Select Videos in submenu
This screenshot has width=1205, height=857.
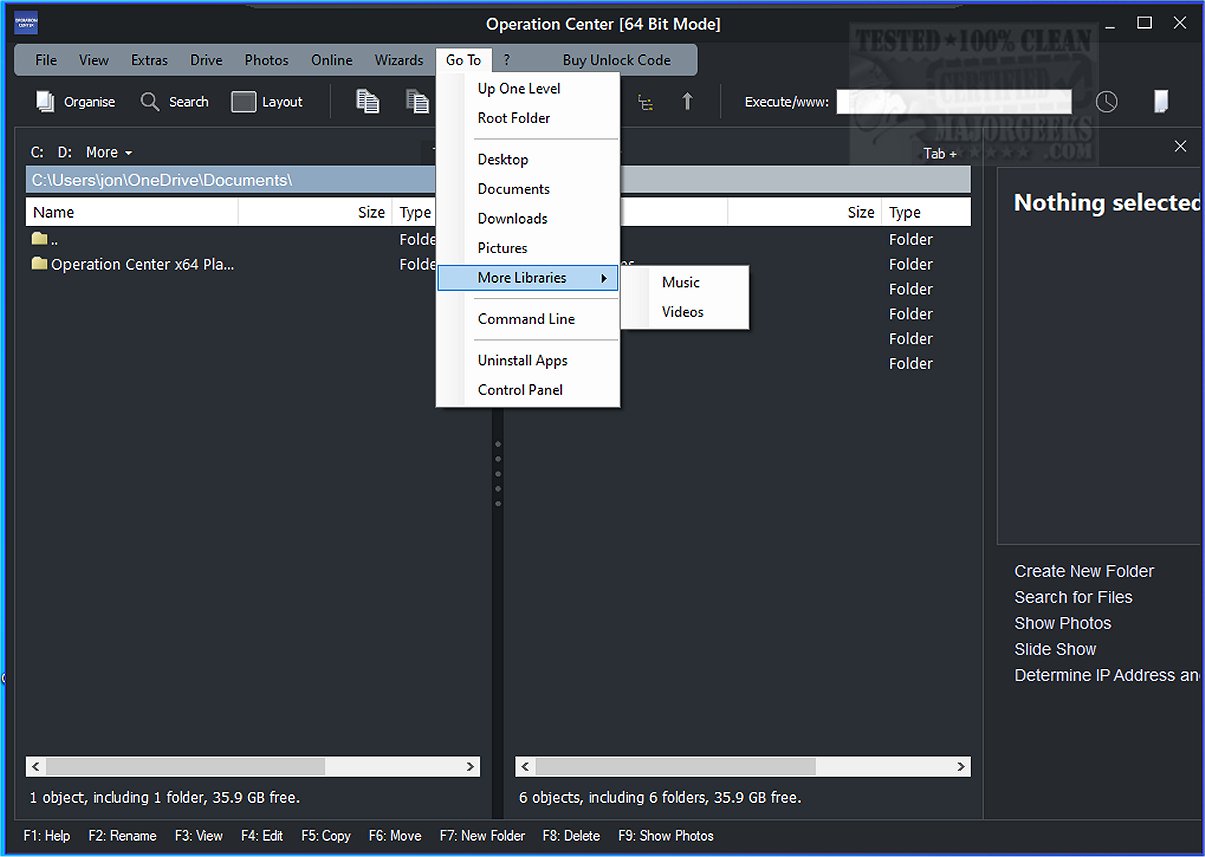pos(685,312)
